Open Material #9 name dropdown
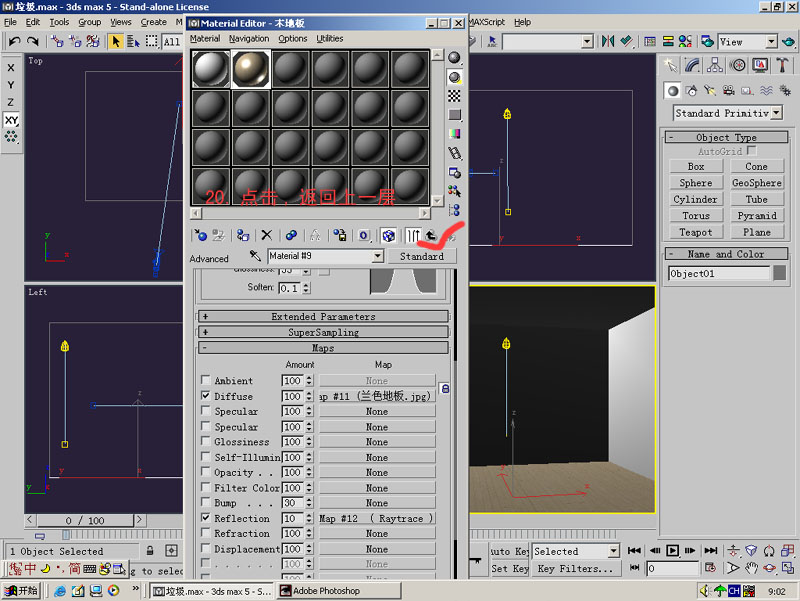The height and width of the screenshot is (601, 800). click(378, 256)
